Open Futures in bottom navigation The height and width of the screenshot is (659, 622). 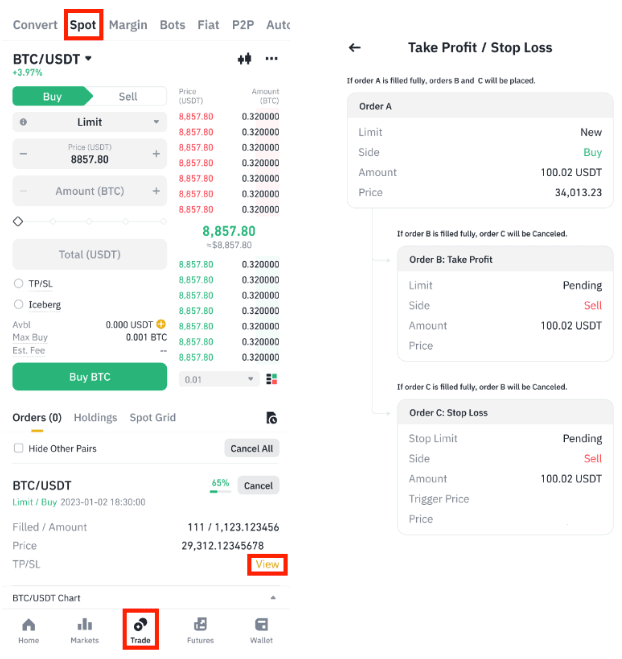201,630
